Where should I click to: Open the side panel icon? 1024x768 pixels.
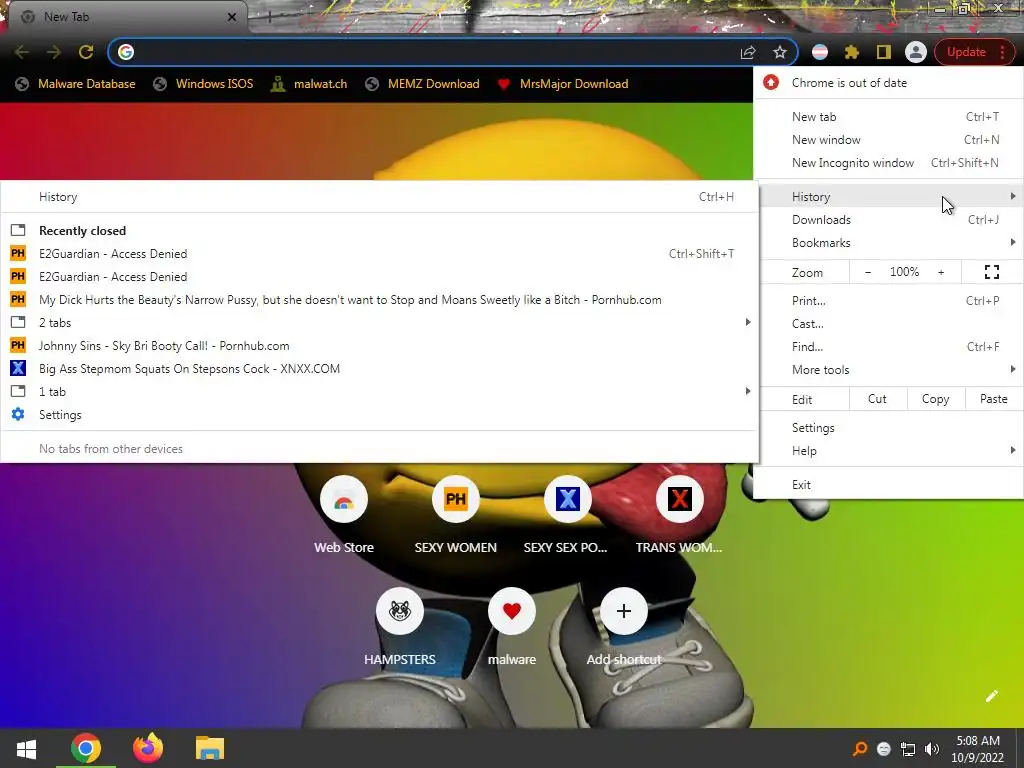pyautogui.click(x=884, y=52)
